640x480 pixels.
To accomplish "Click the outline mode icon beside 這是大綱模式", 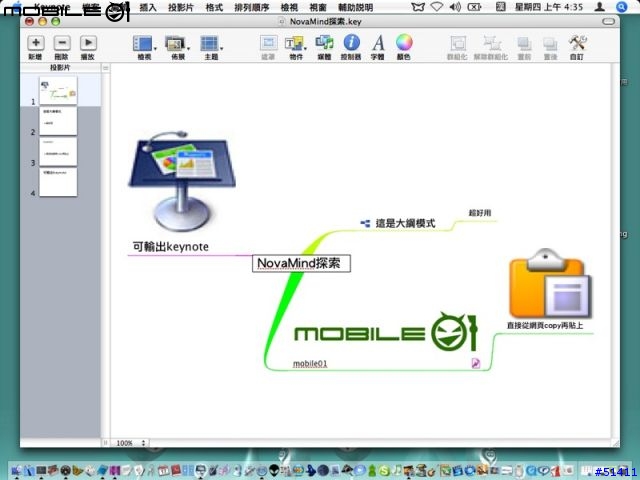I will [x=365, y=223].
